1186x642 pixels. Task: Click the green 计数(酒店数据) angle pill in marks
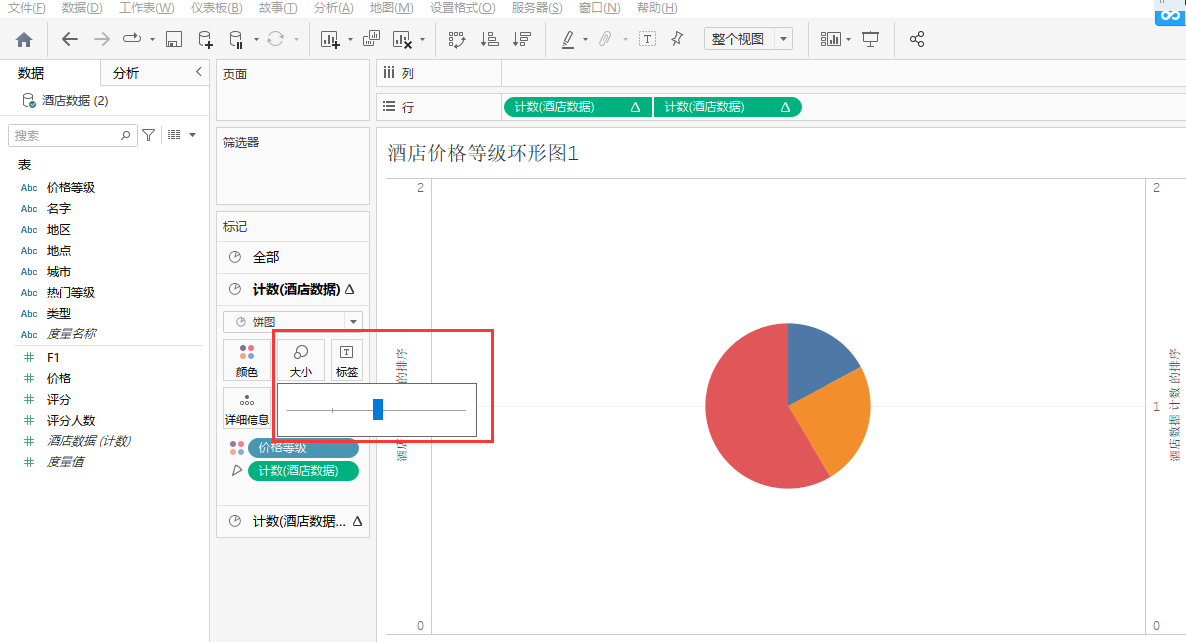[x=303, y=470]
